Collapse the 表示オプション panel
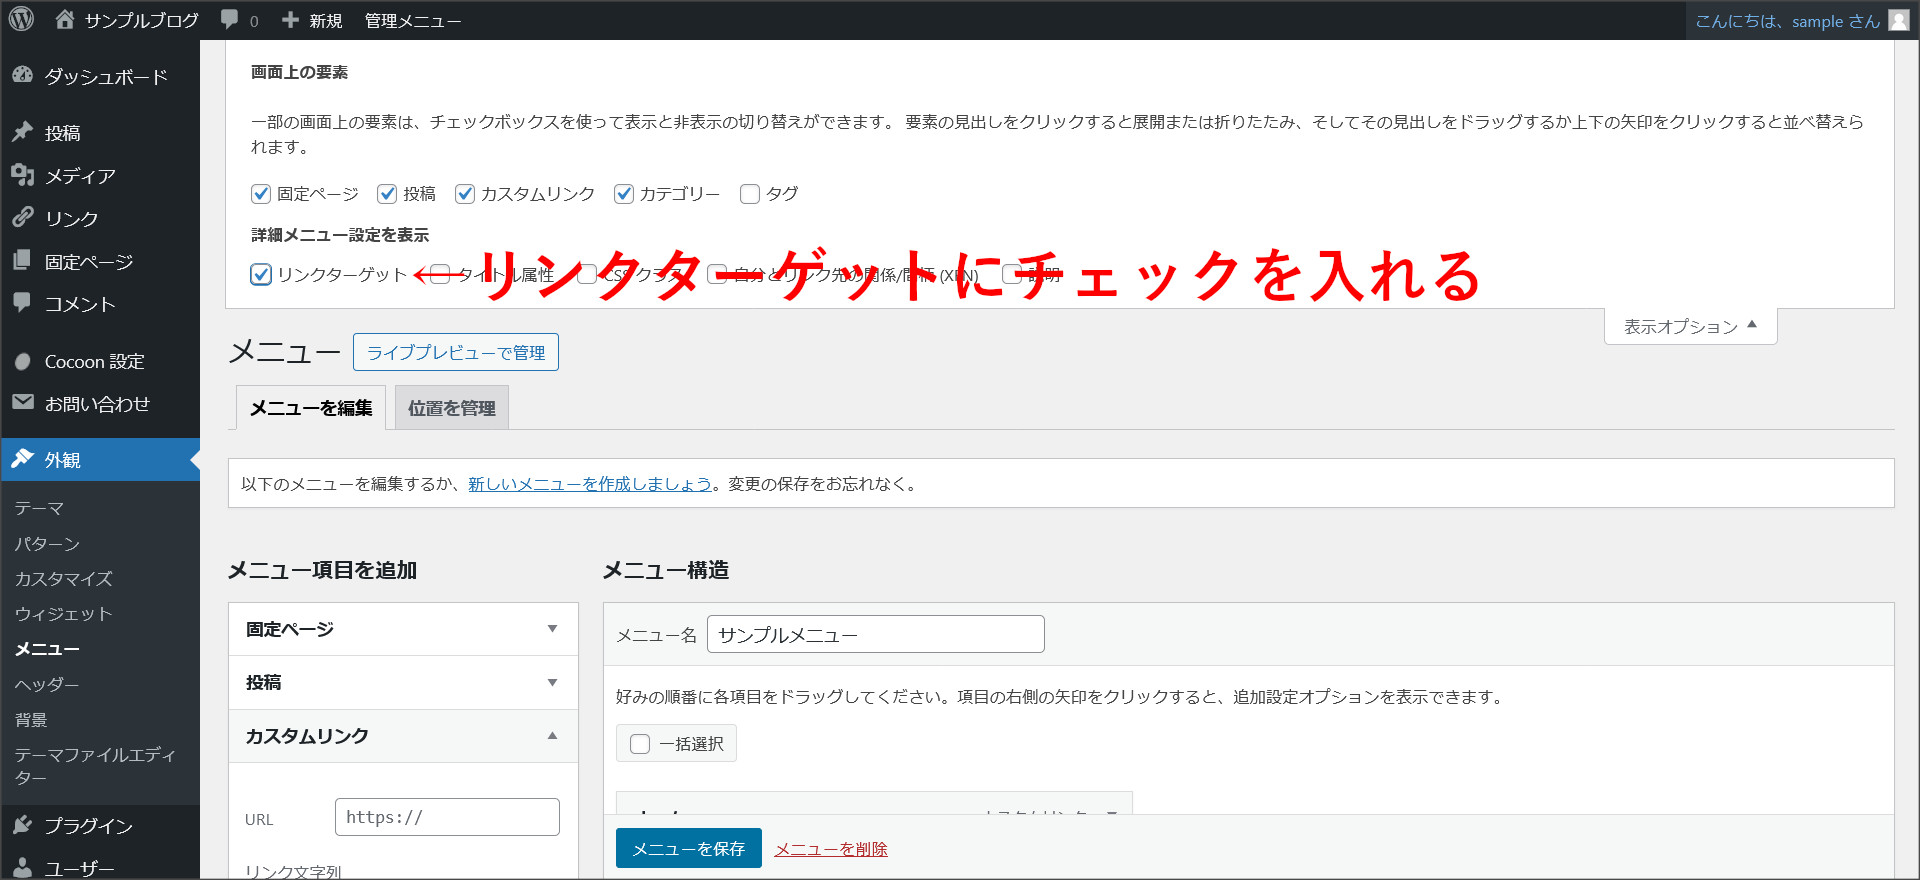The image size is (1920, 880). [1690, 327]
